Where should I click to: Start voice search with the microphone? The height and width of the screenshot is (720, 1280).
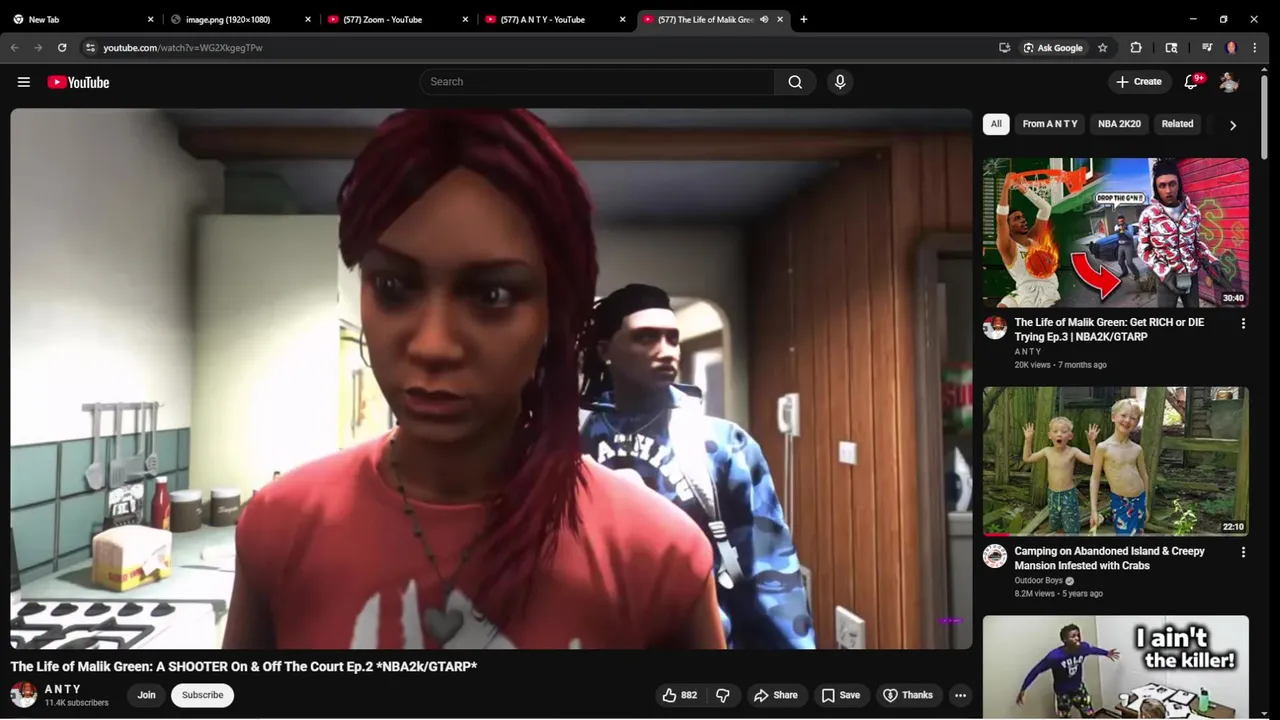(840, 82)
